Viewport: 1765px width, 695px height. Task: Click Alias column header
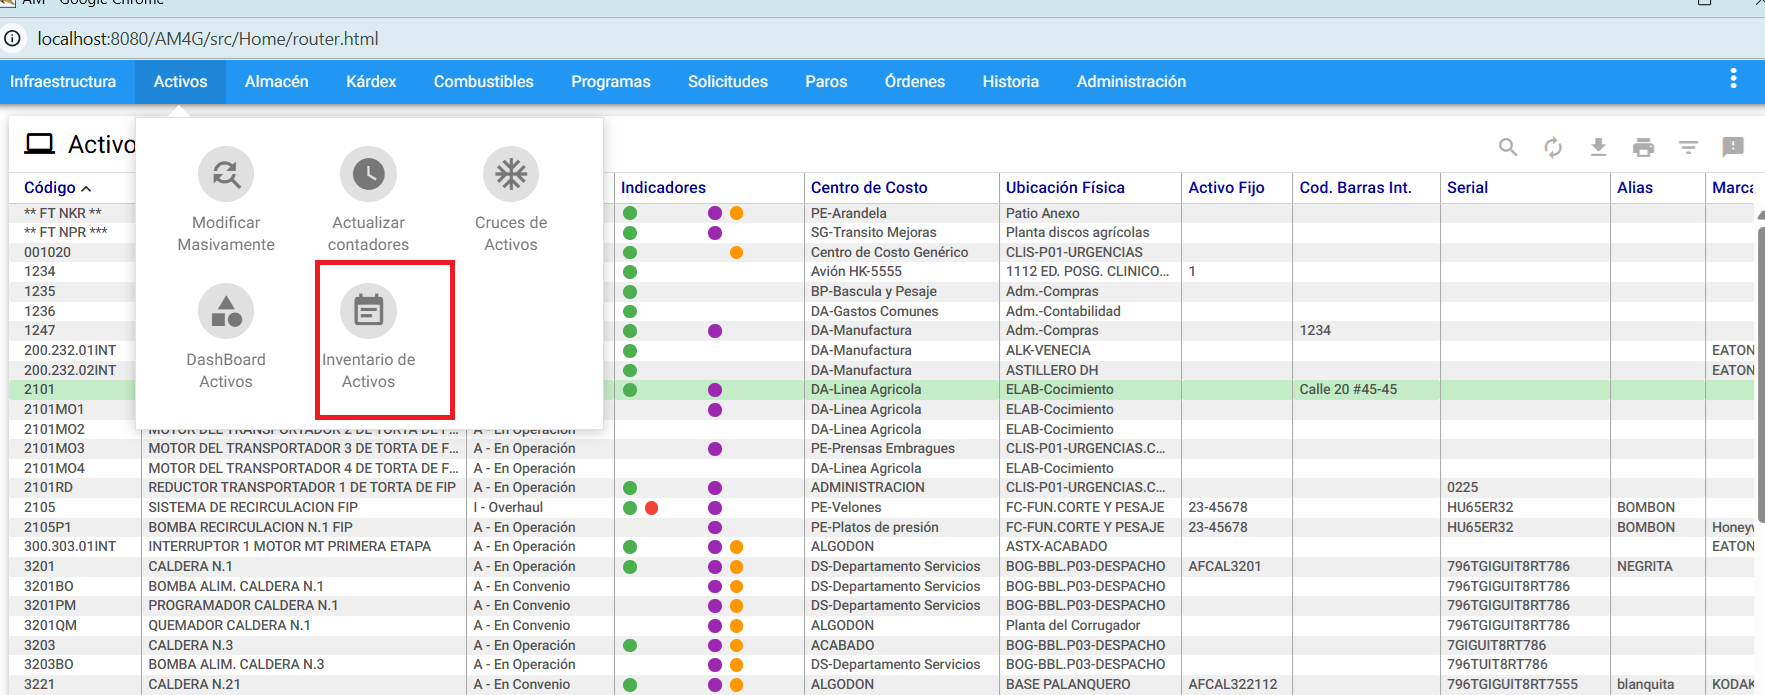[x=1635, y=187]
